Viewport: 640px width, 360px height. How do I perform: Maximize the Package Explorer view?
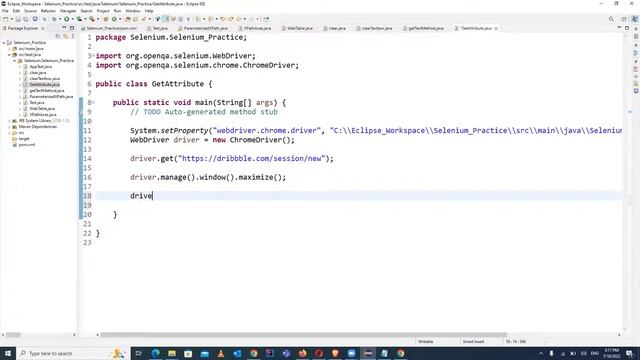[72, 28]
